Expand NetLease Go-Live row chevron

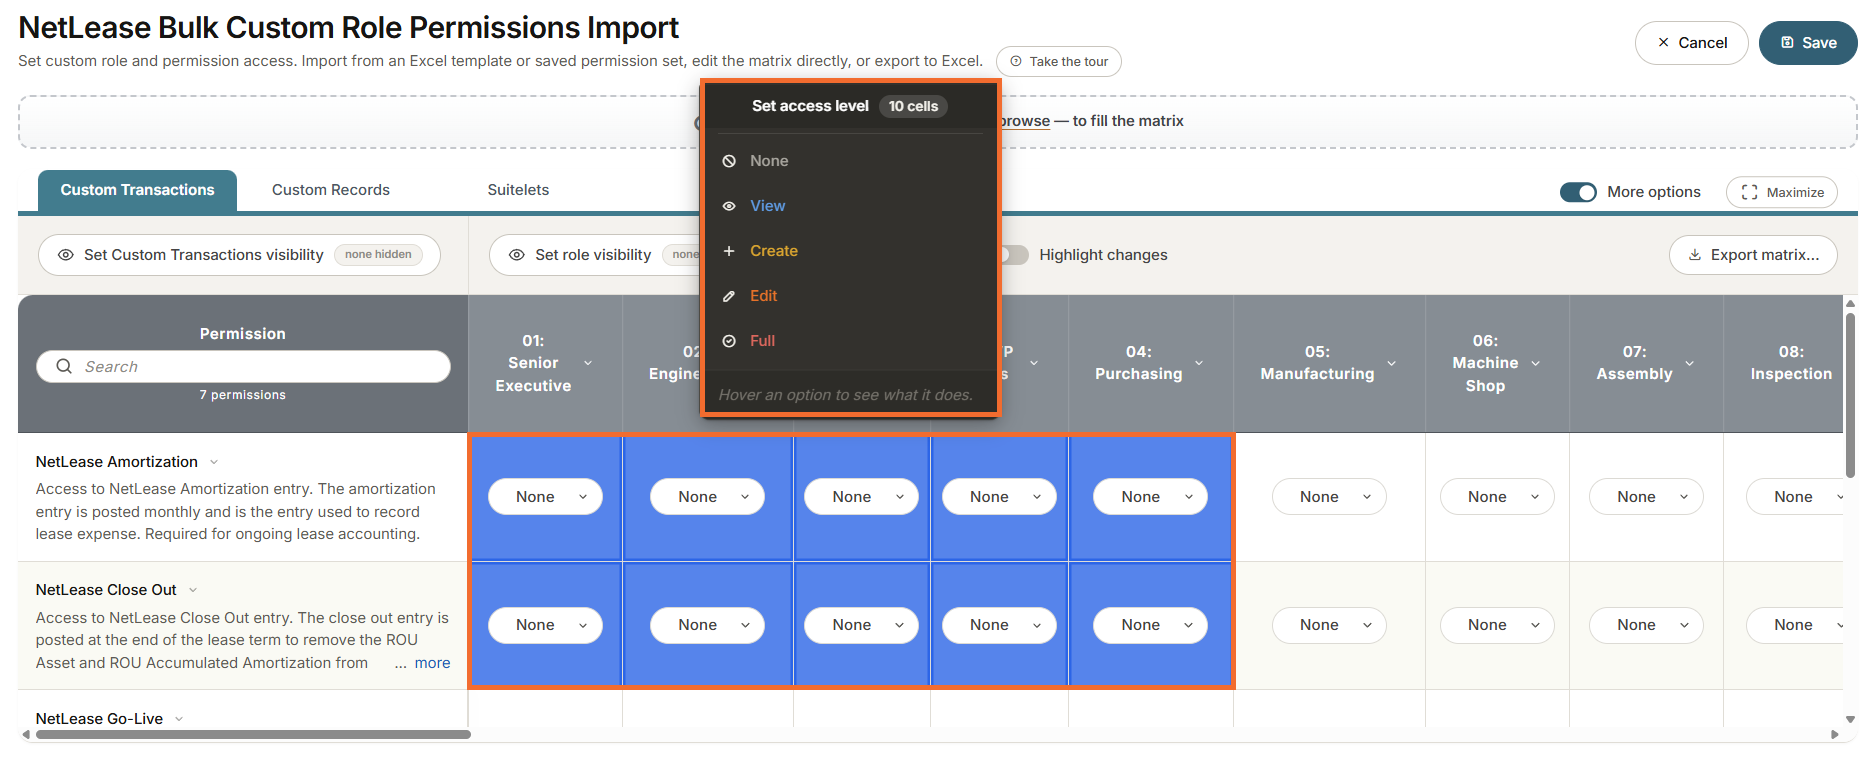[179, 719]
